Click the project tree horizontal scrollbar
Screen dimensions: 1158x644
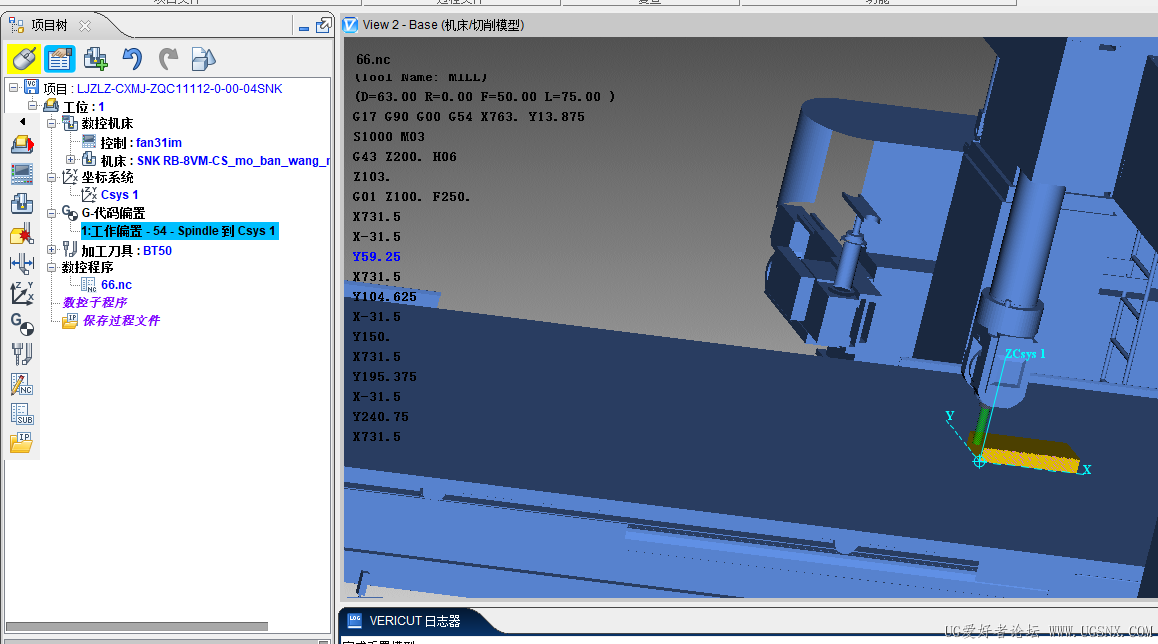point(137,626)
